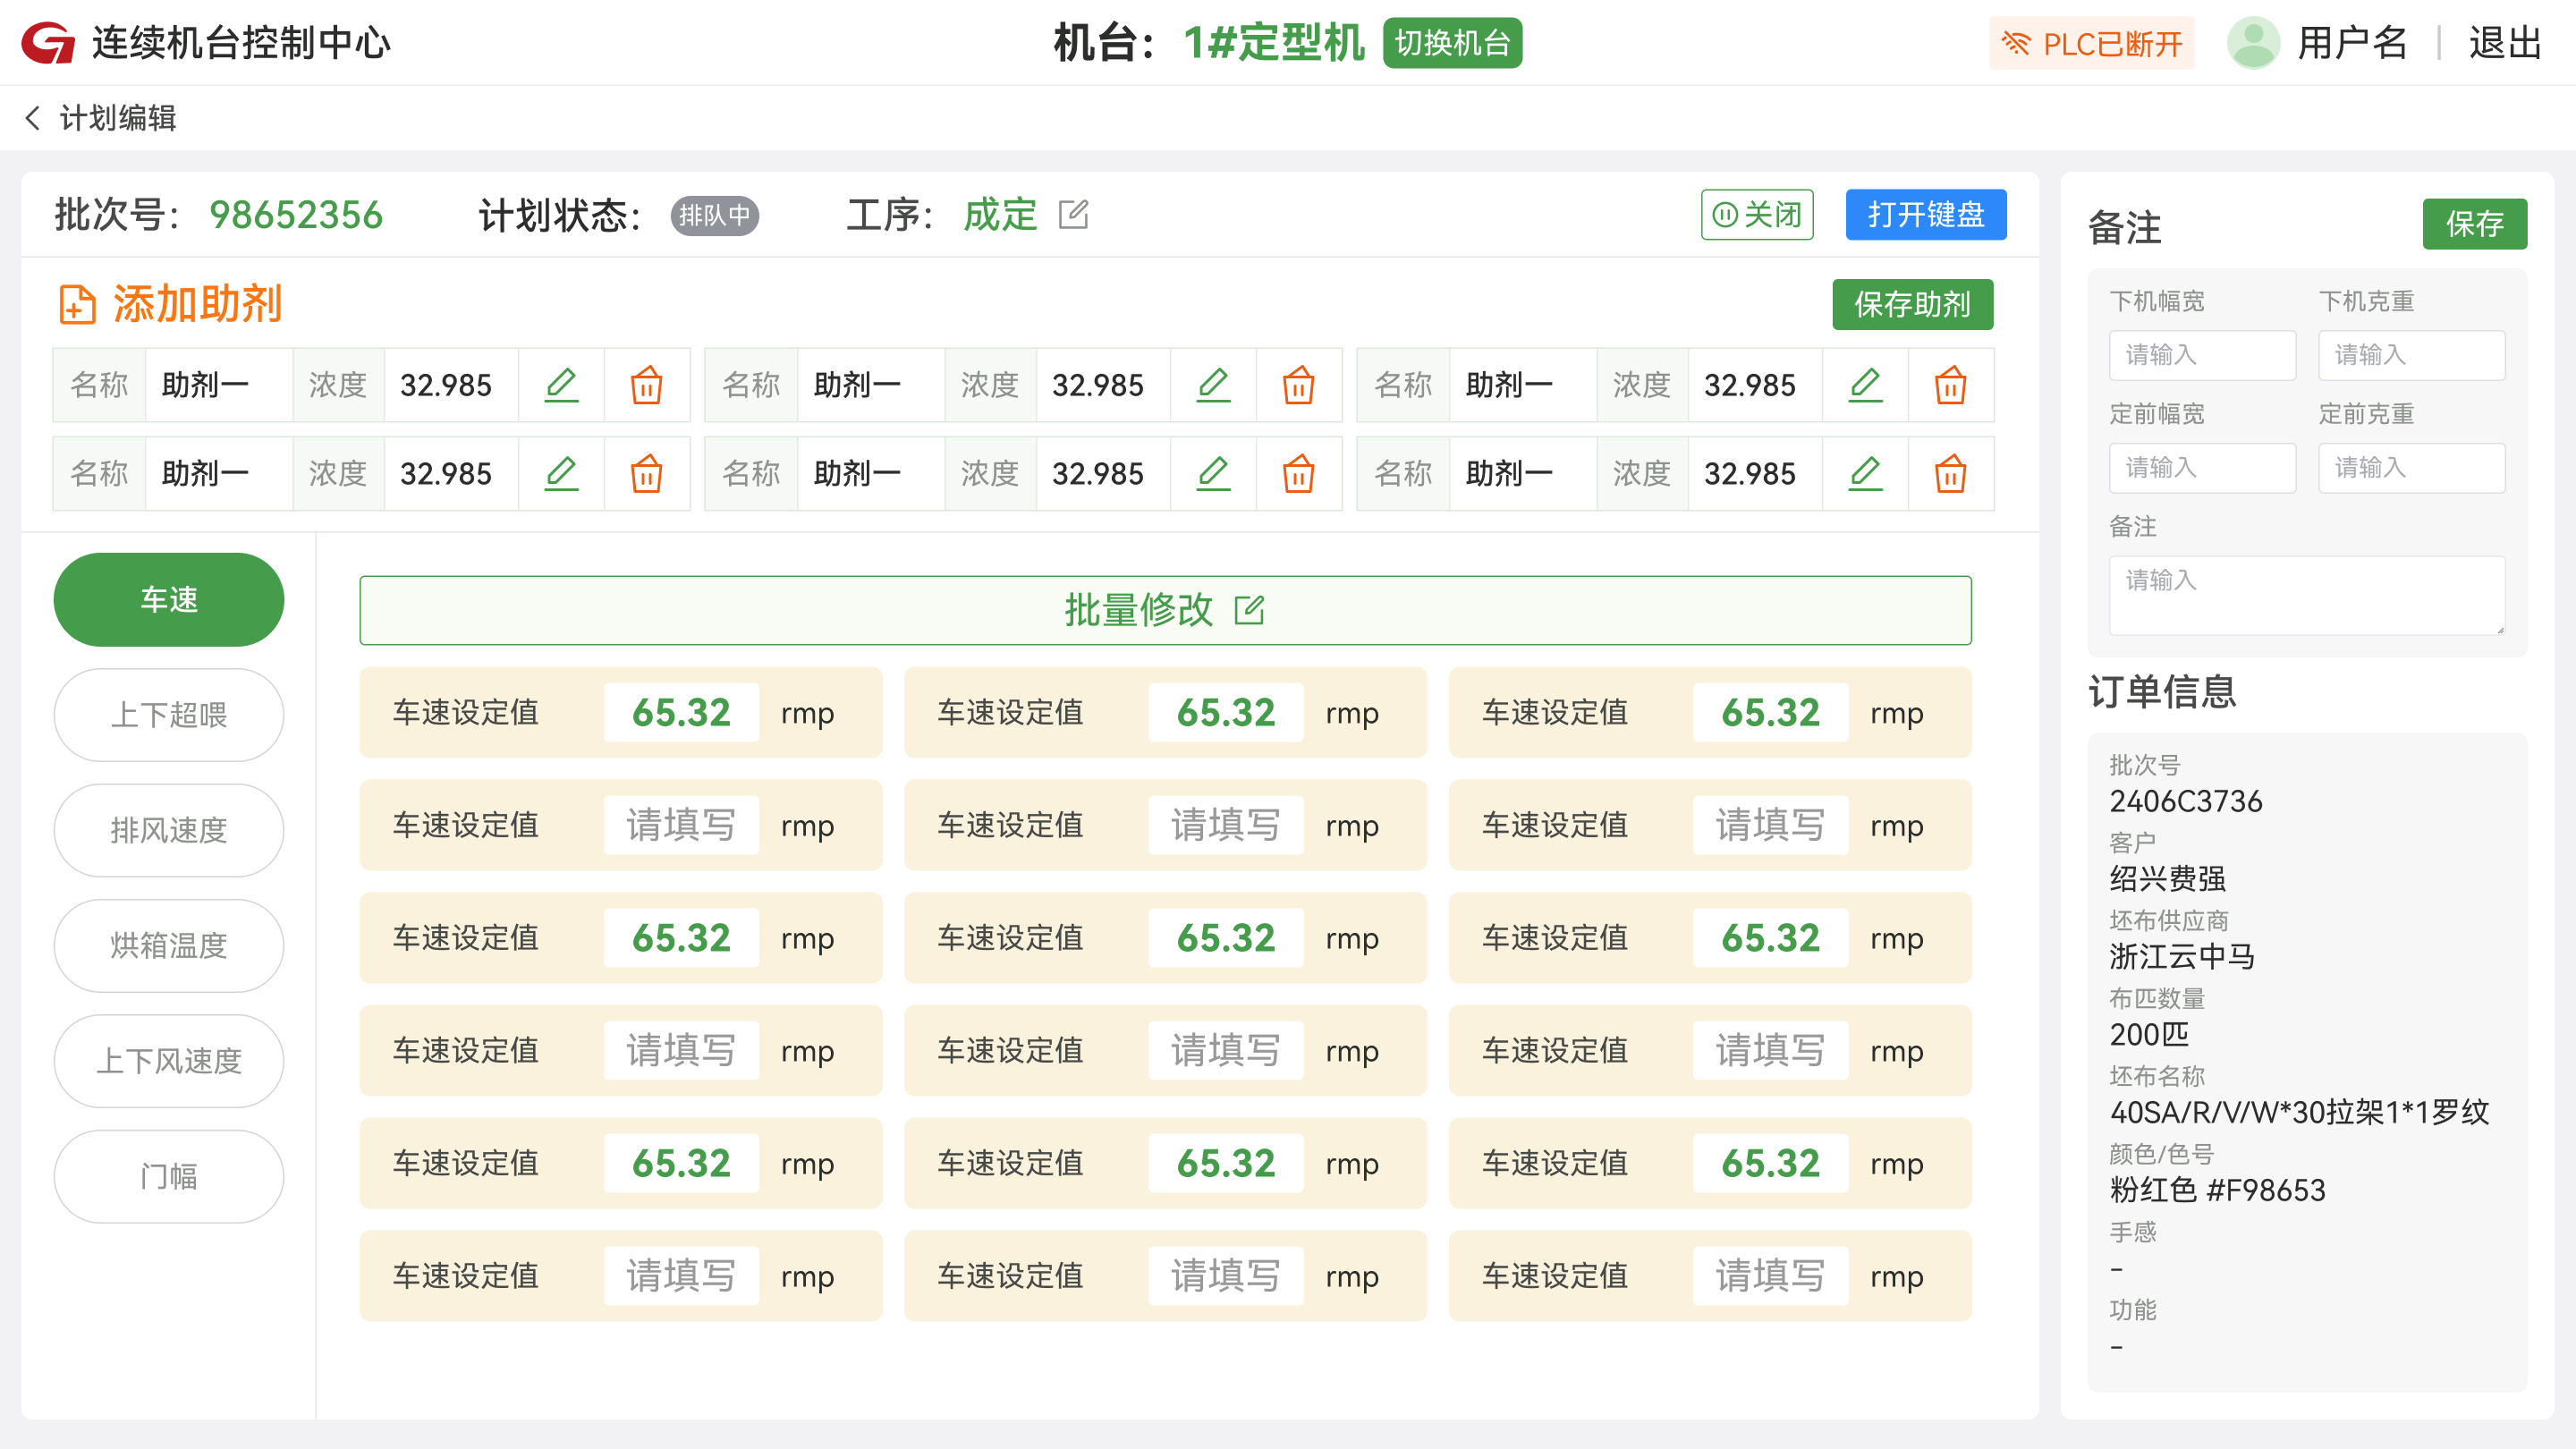Delete the first-row left 助剂一 entry
The image size is (2576, 1449).
click(647, 385)
